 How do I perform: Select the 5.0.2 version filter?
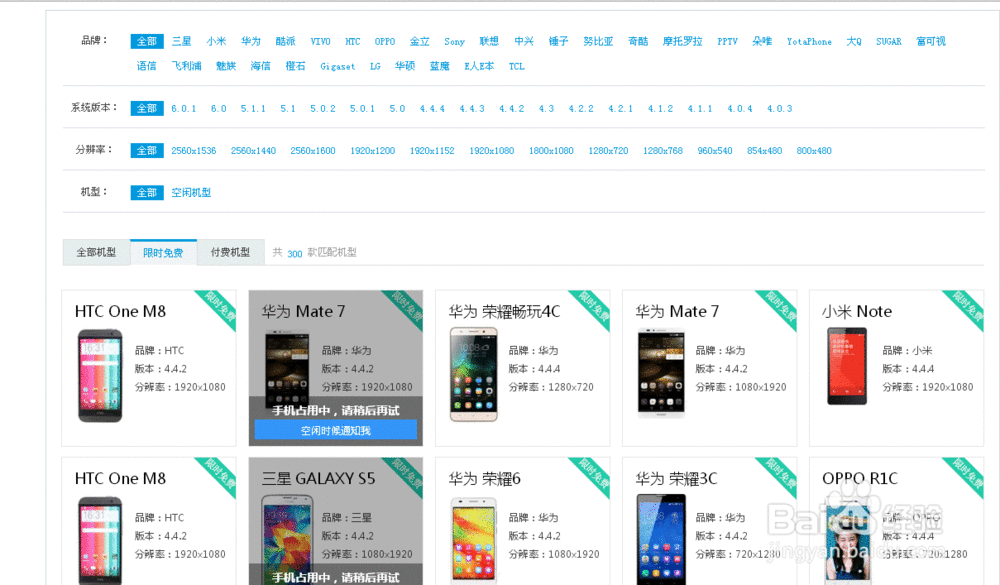323,108
